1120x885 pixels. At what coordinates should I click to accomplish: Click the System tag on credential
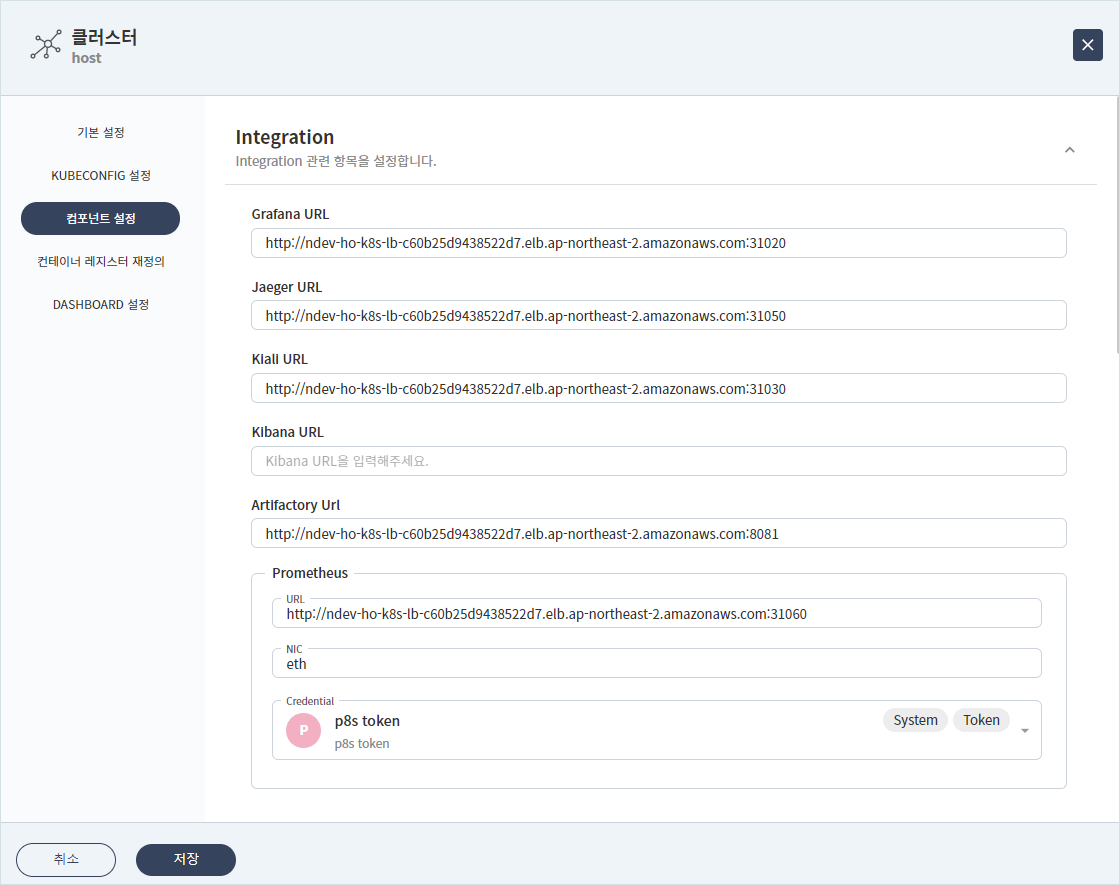[915, 720]
